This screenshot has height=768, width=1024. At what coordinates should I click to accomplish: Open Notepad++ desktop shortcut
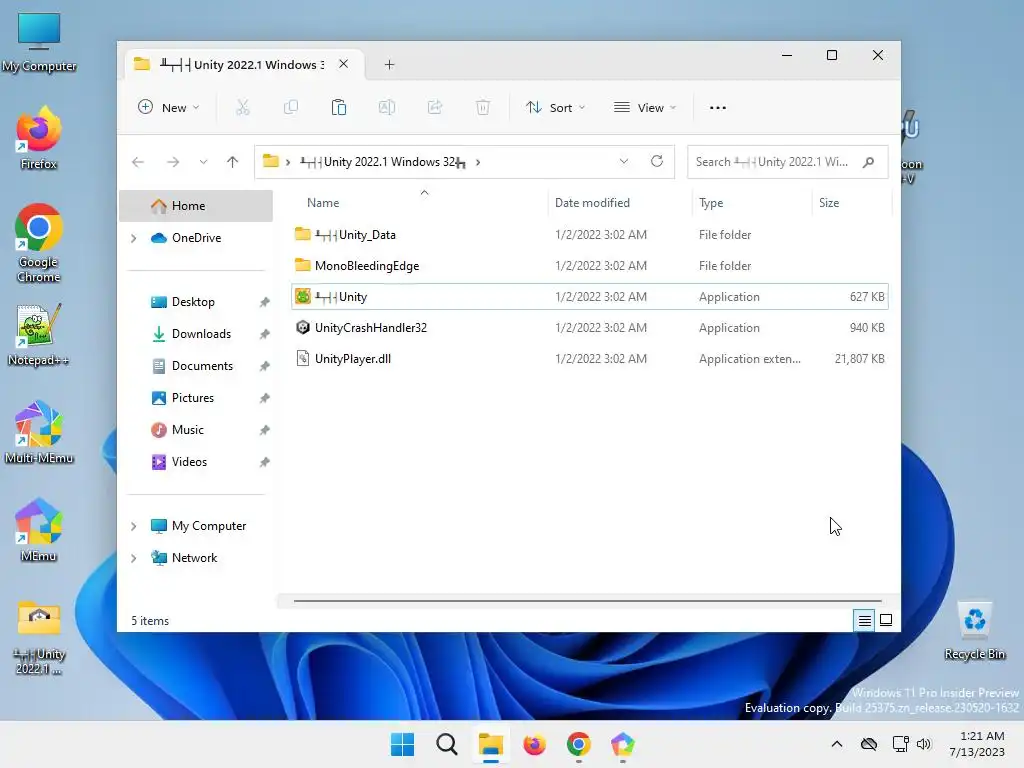pos(39,335)
